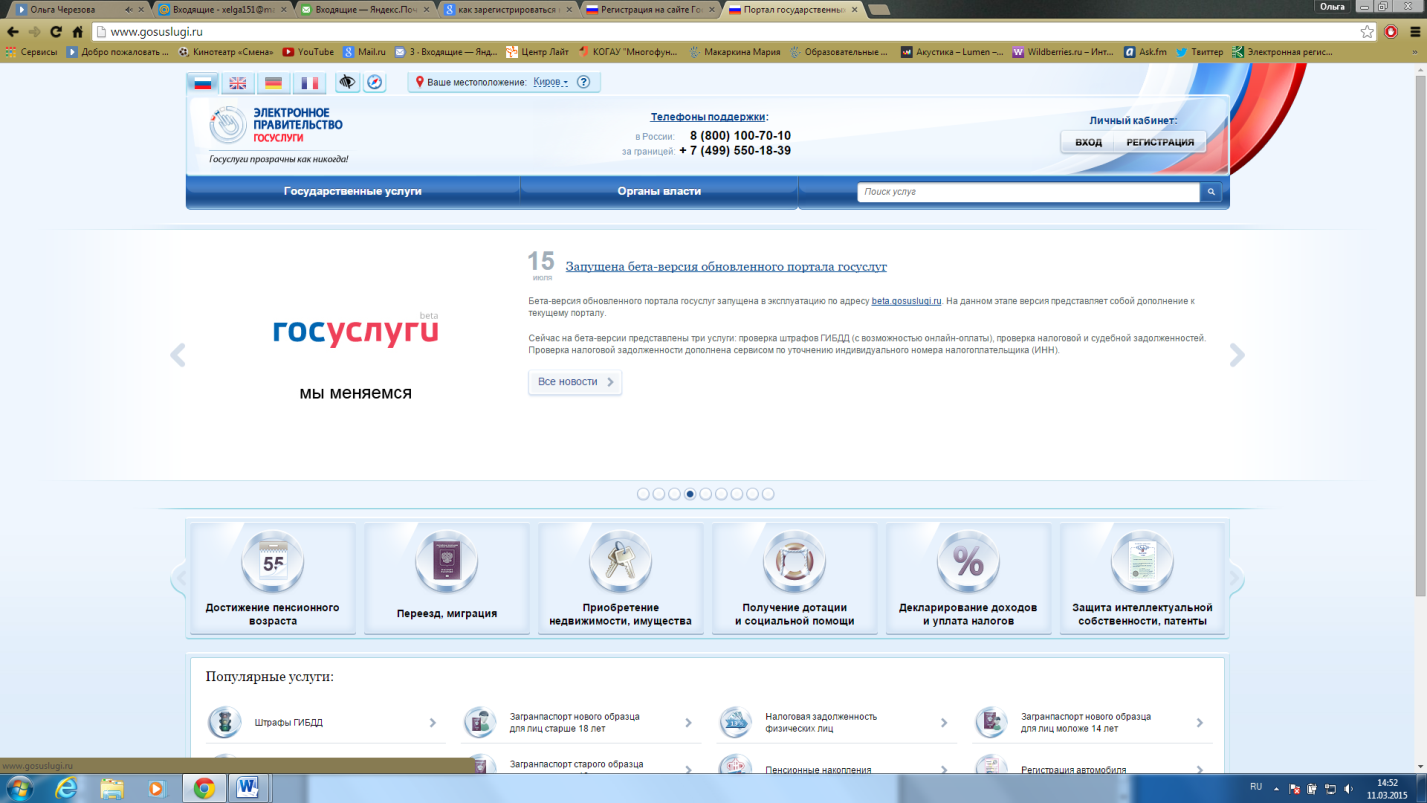Viewport: 1427px width, 803px height.
Task: Select the third news carousel dot
Action: (674, 494)
